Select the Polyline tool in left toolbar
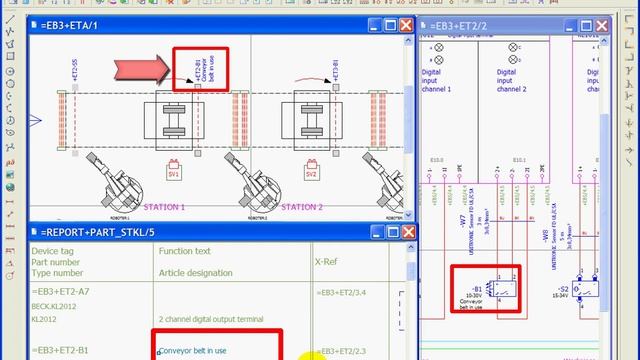 click(10, 31)
